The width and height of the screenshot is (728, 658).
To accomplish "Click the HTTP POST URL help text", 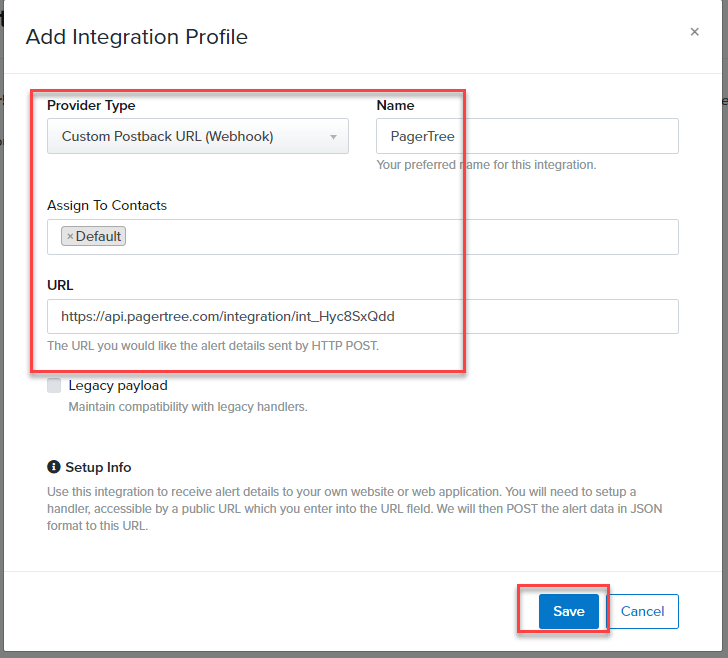I will 213,346.
